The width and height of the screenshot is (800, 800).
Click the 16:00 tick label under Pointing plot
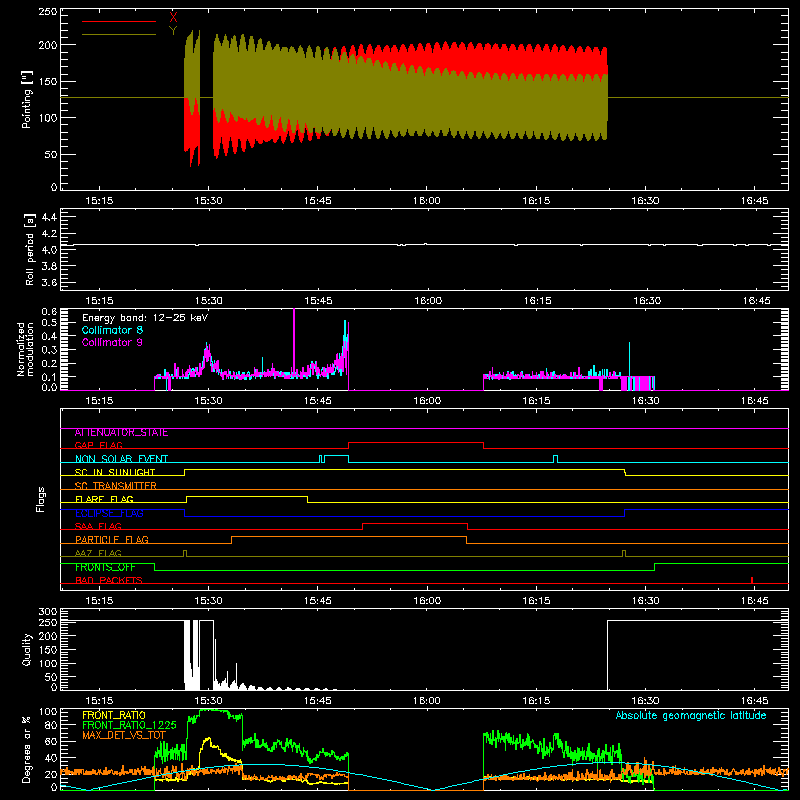(427, 201)
